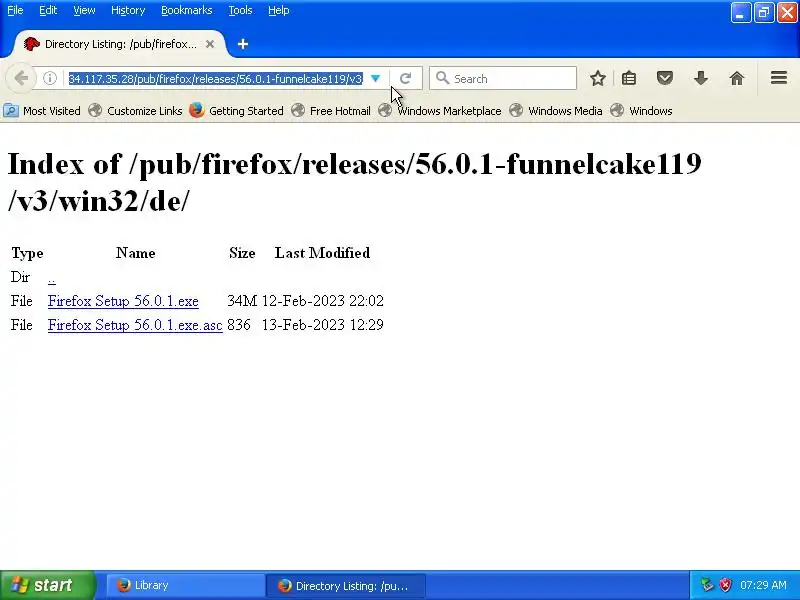Show your bookmarks list icon
The image size is (800, 600).
tap(629, 79)
